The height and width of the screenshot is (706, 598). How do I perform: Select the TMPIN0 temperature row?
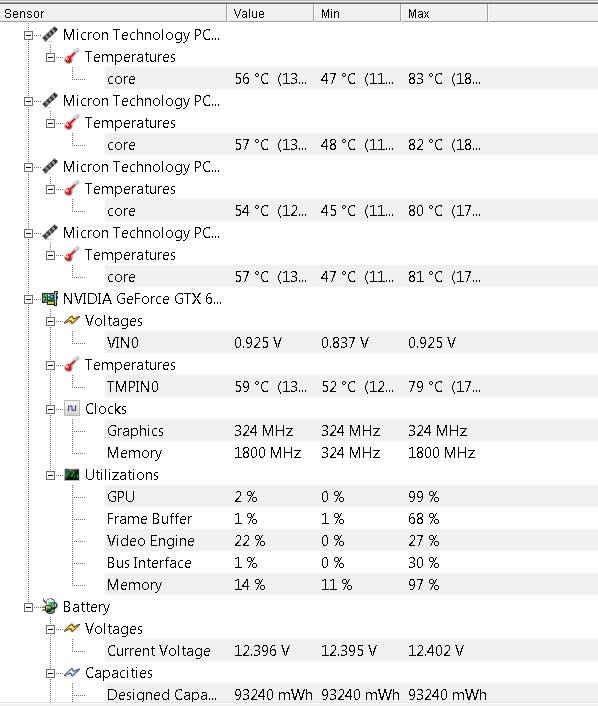pyautogui.click(x=351, y=386)
